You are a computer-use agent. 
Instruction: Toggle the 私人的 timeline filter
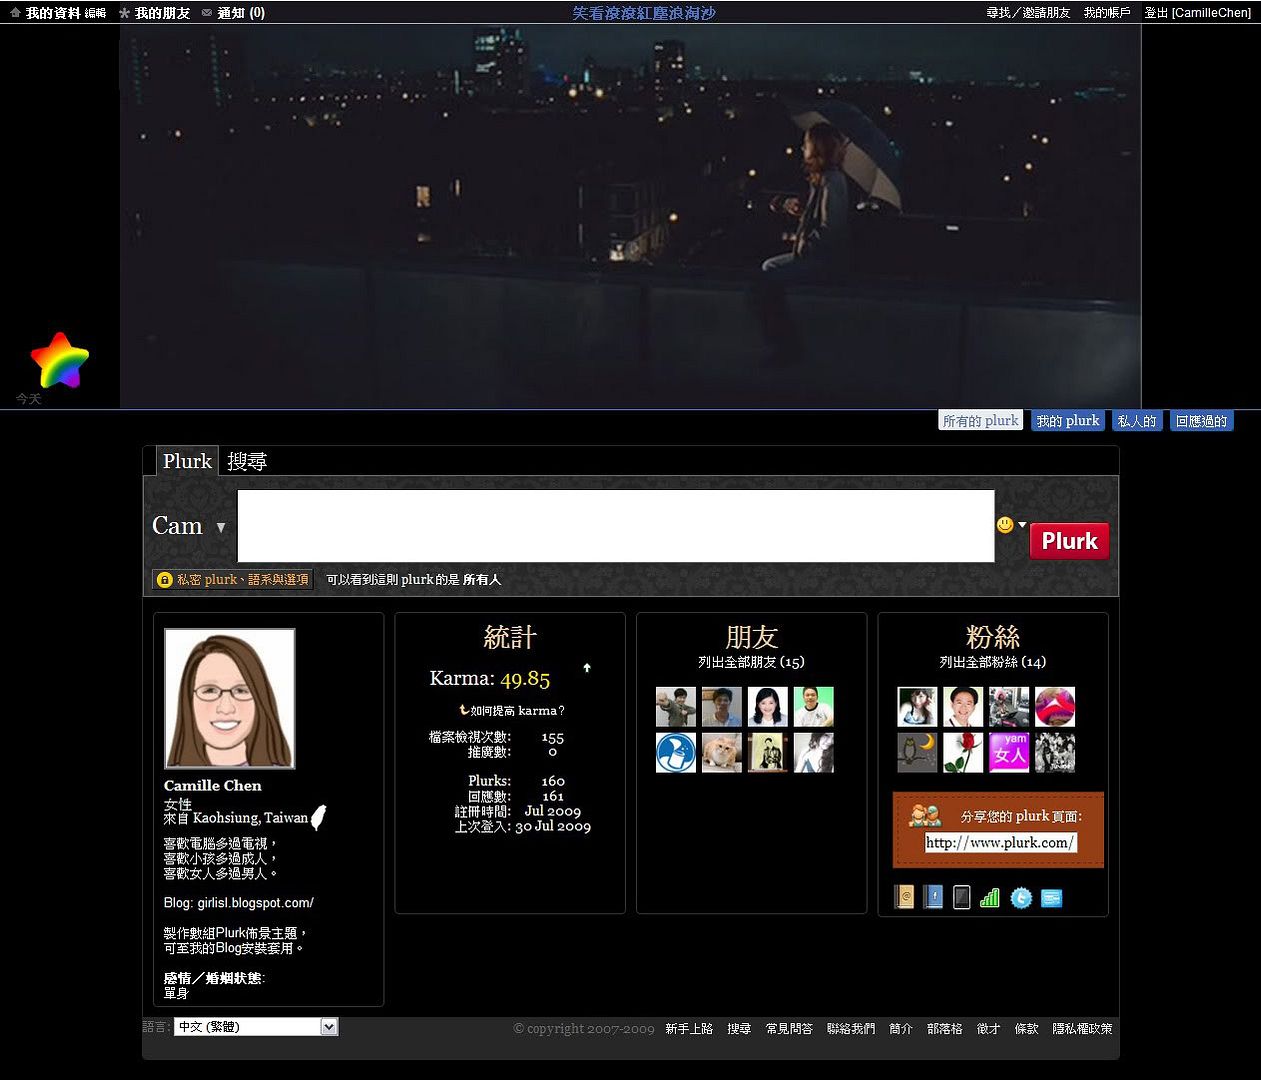[x=1136, y=421]
